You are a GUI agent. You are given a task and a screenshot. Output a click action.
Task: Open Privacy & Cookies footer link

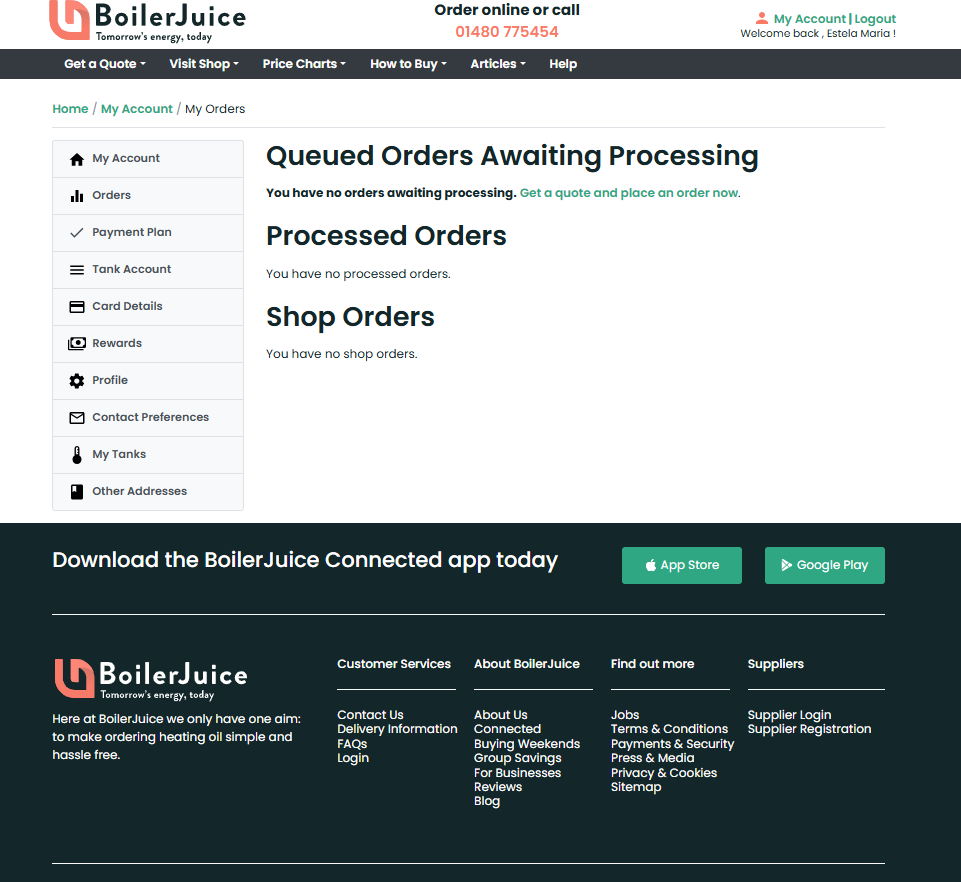click(x=663, y=772)
